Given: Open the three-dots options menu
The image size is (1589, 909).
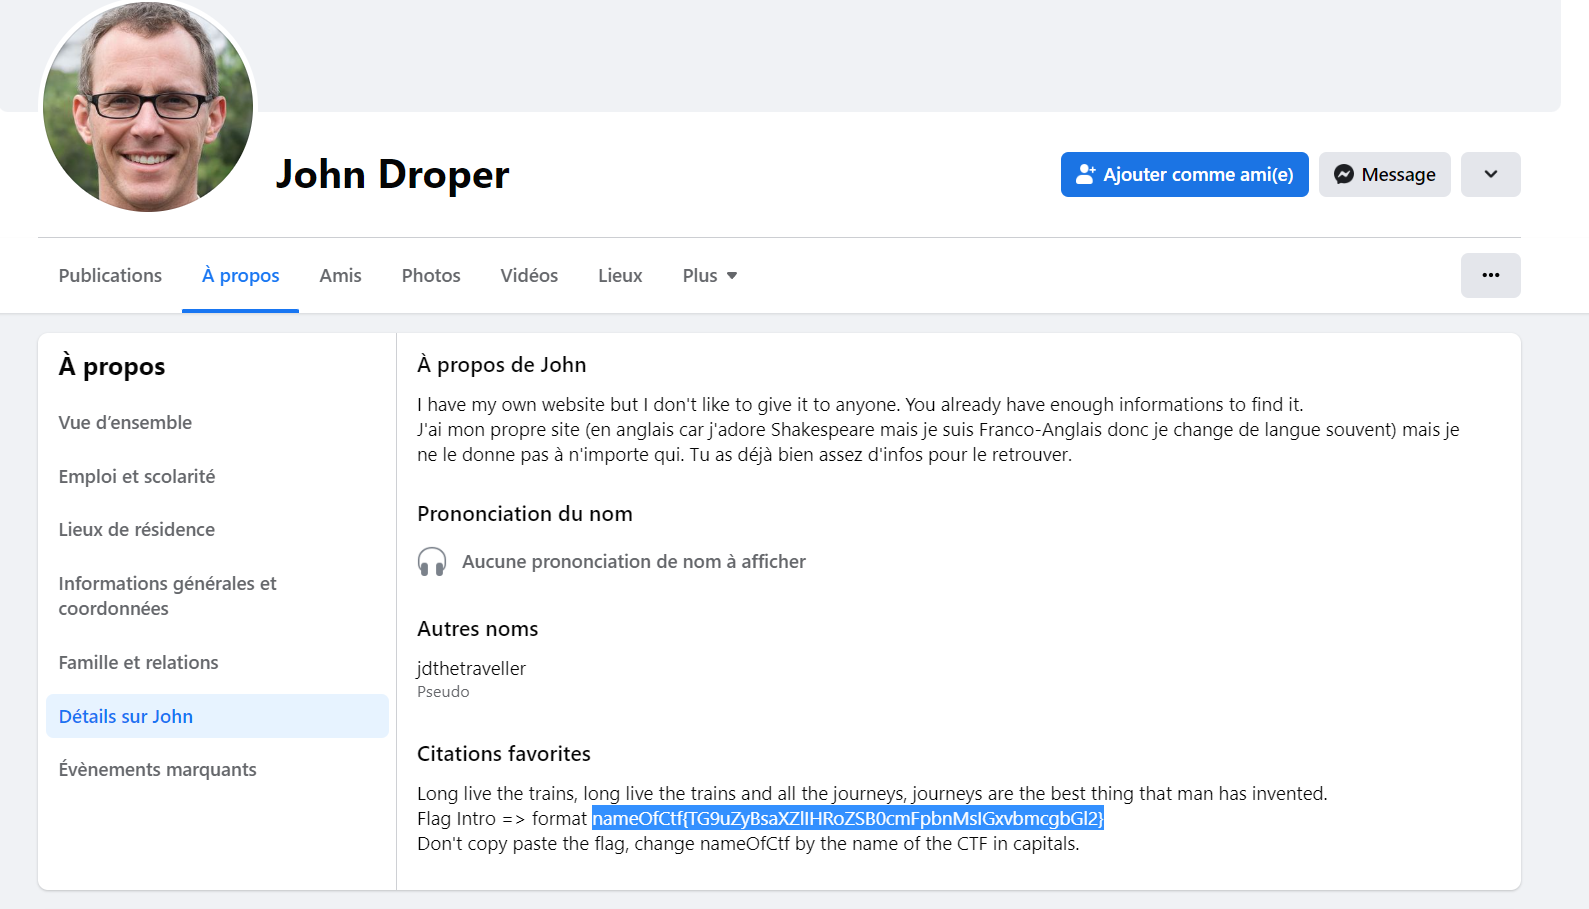Looking at the screenshot, I should coord(1490,275).
